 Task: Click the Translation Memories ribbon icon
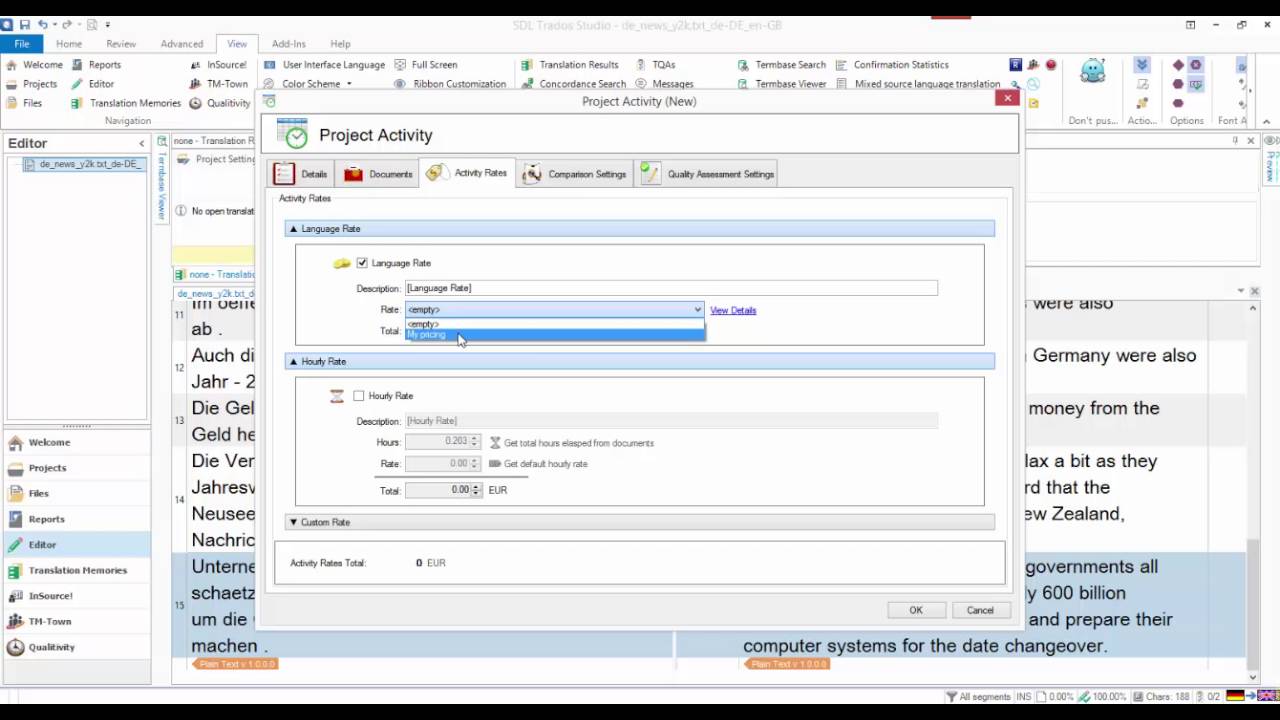point(77,103)
